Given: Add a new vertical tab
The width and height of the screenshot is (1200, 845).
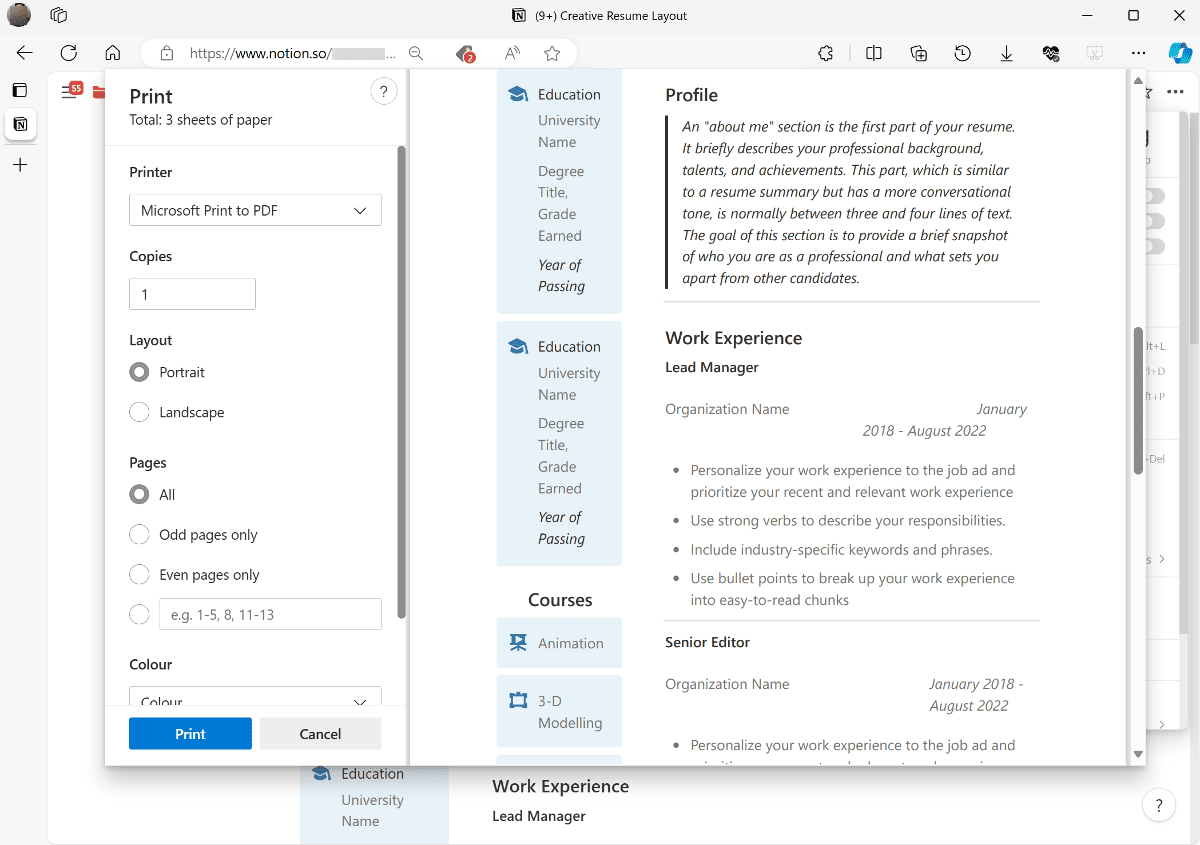Looking at the screenshot, I should 20,165.
